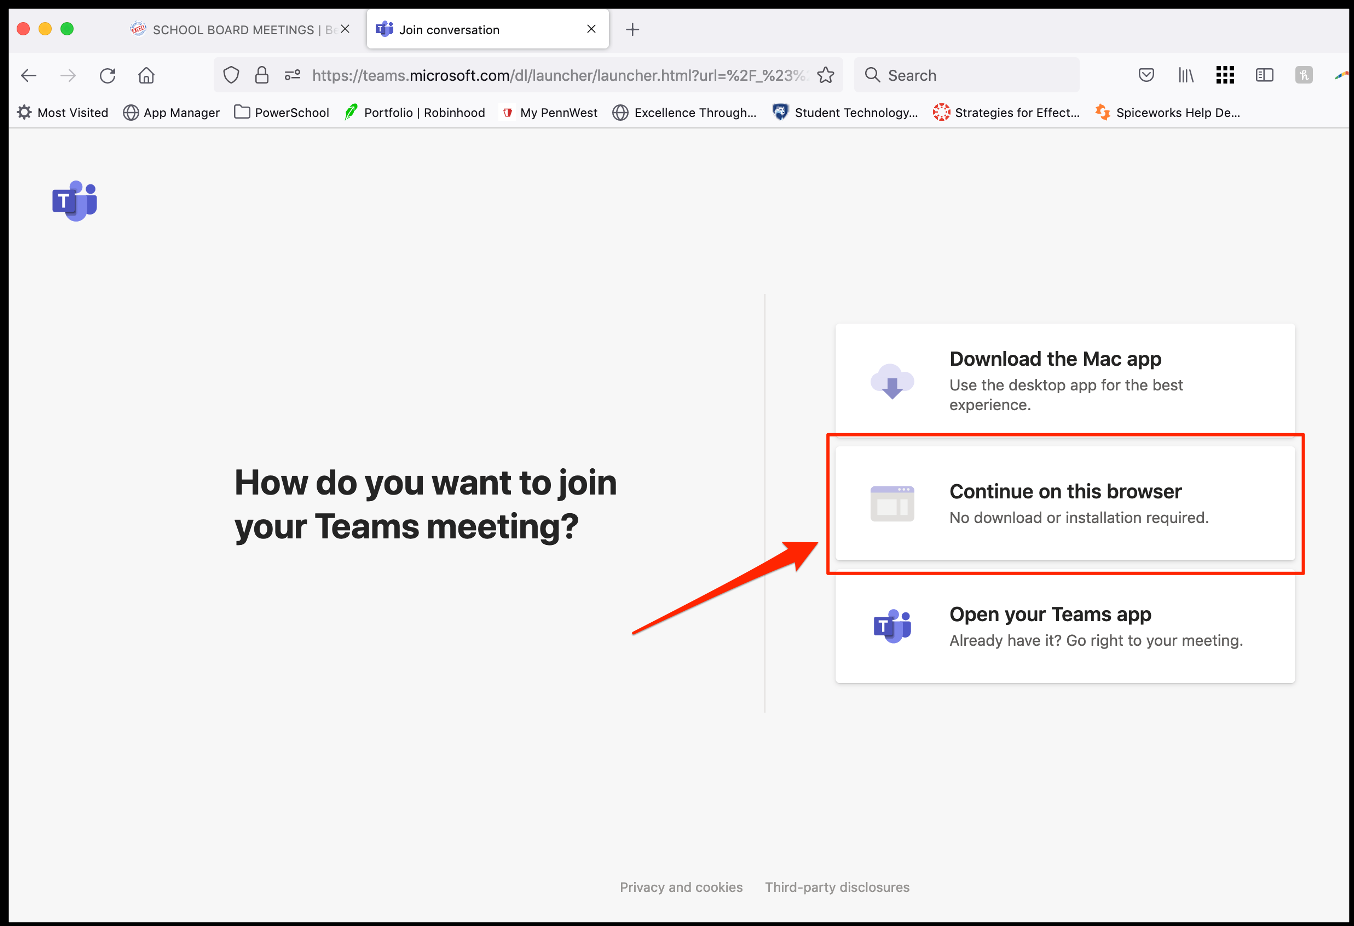Image resolution: width=1354 pixels, height=926 pixels.
Task: Reload the current page
Action: tap(107, 75)
